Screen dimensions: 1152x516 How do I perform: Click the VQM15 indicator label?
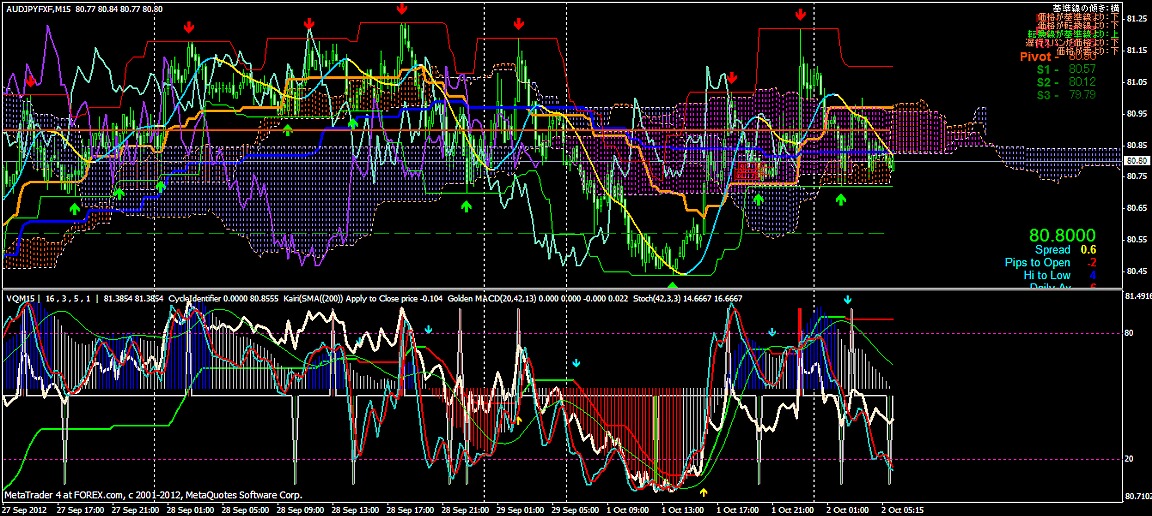19,299
